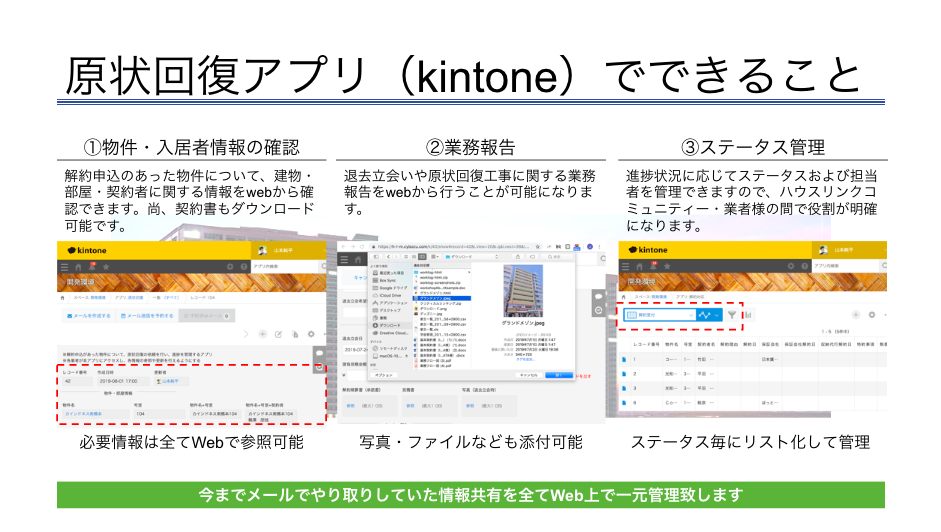Open record gear menu beside copy icon
This screenshot has height=532, width=941.
coord(311,334)
